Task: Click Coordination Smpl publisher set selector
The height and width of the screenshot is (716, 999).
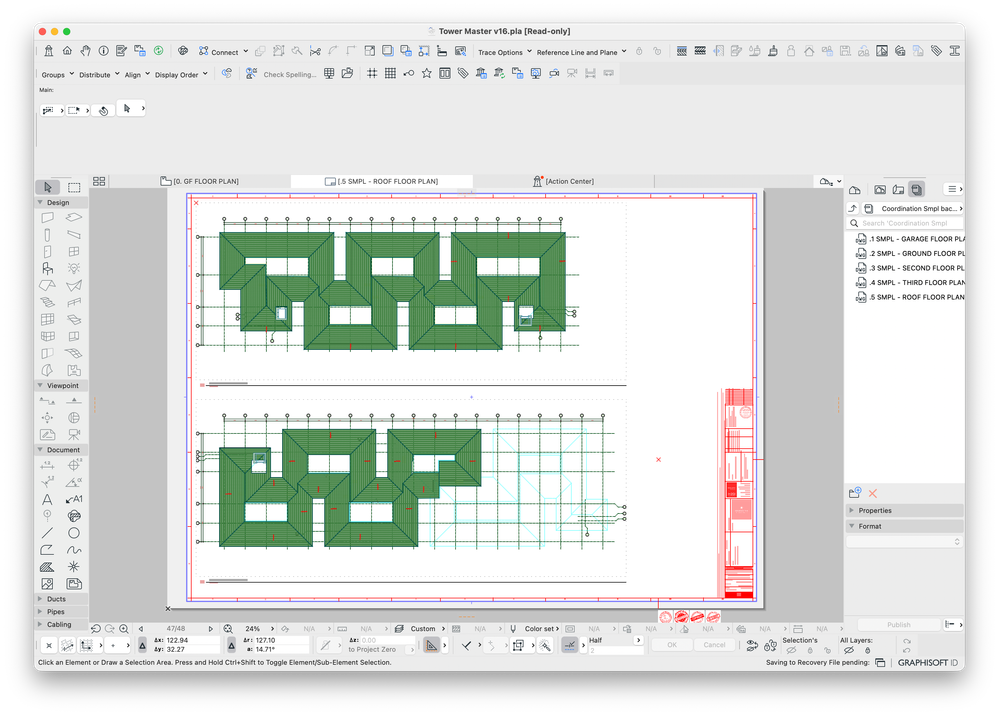Action: coord(914,208)
